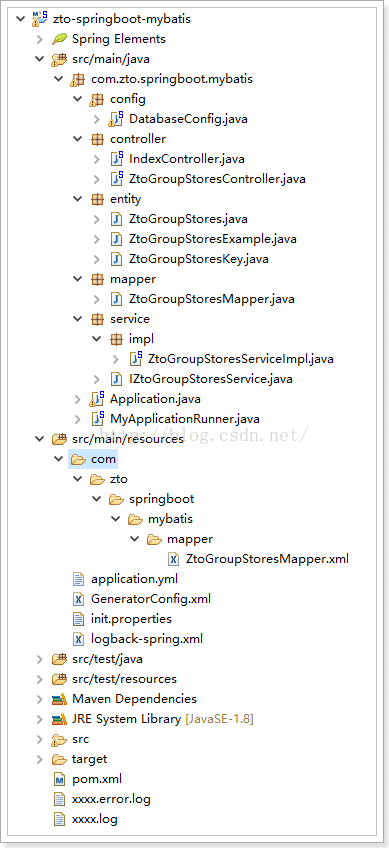The width and height of the screenshot is (389, 848).
Task: Click the service package icon
Action: coord(97,319)
